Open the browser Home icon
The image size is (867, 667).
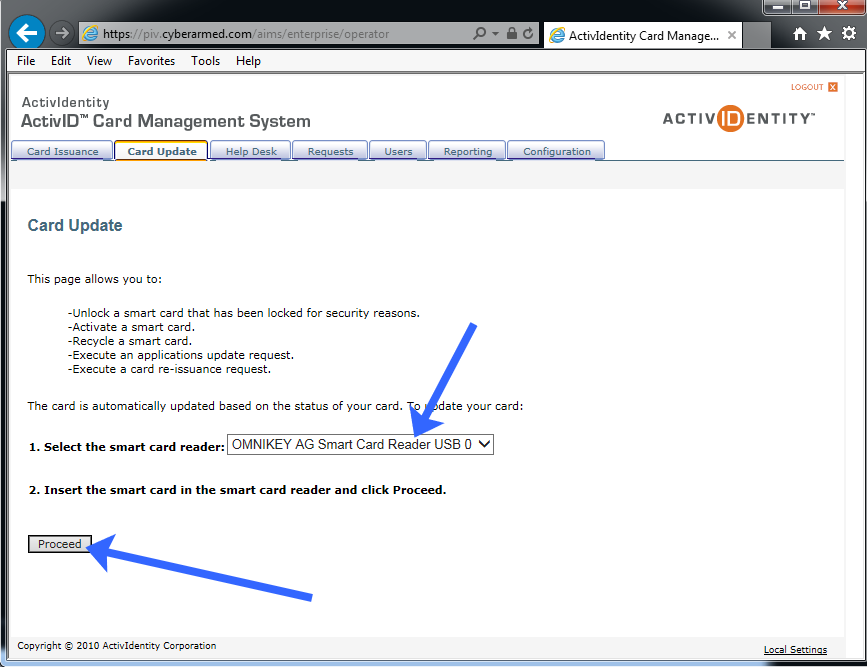click(800, 34)
